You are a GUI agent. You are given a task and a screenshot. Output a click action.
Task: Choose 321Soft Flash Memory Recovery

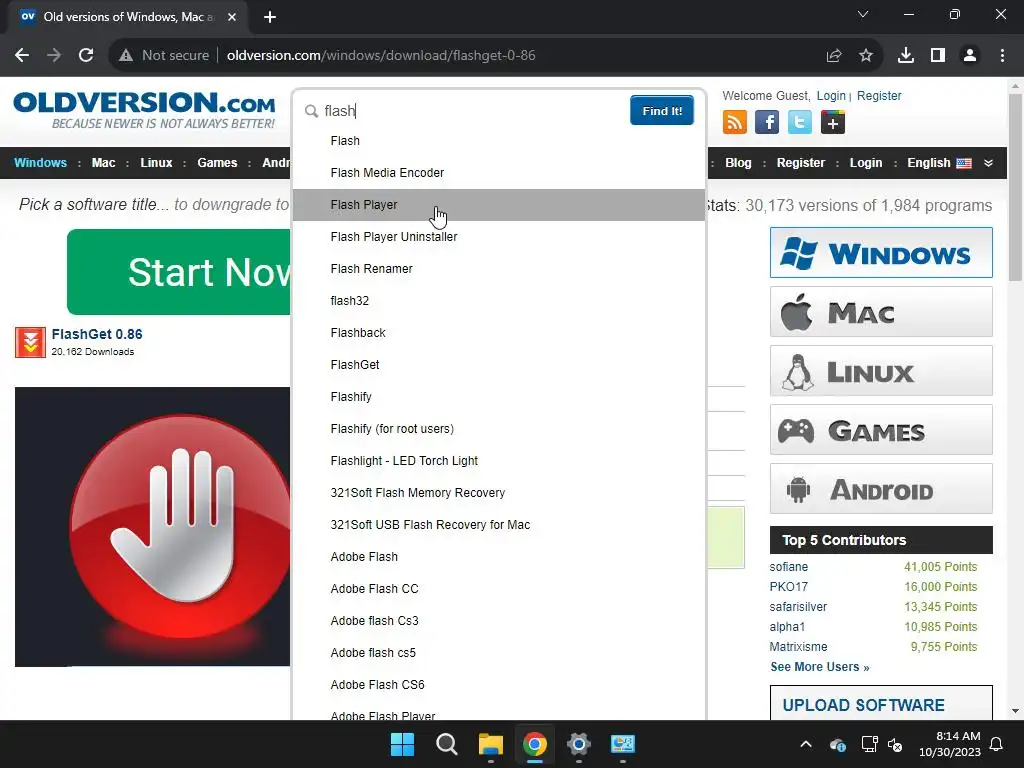[499, 493]
